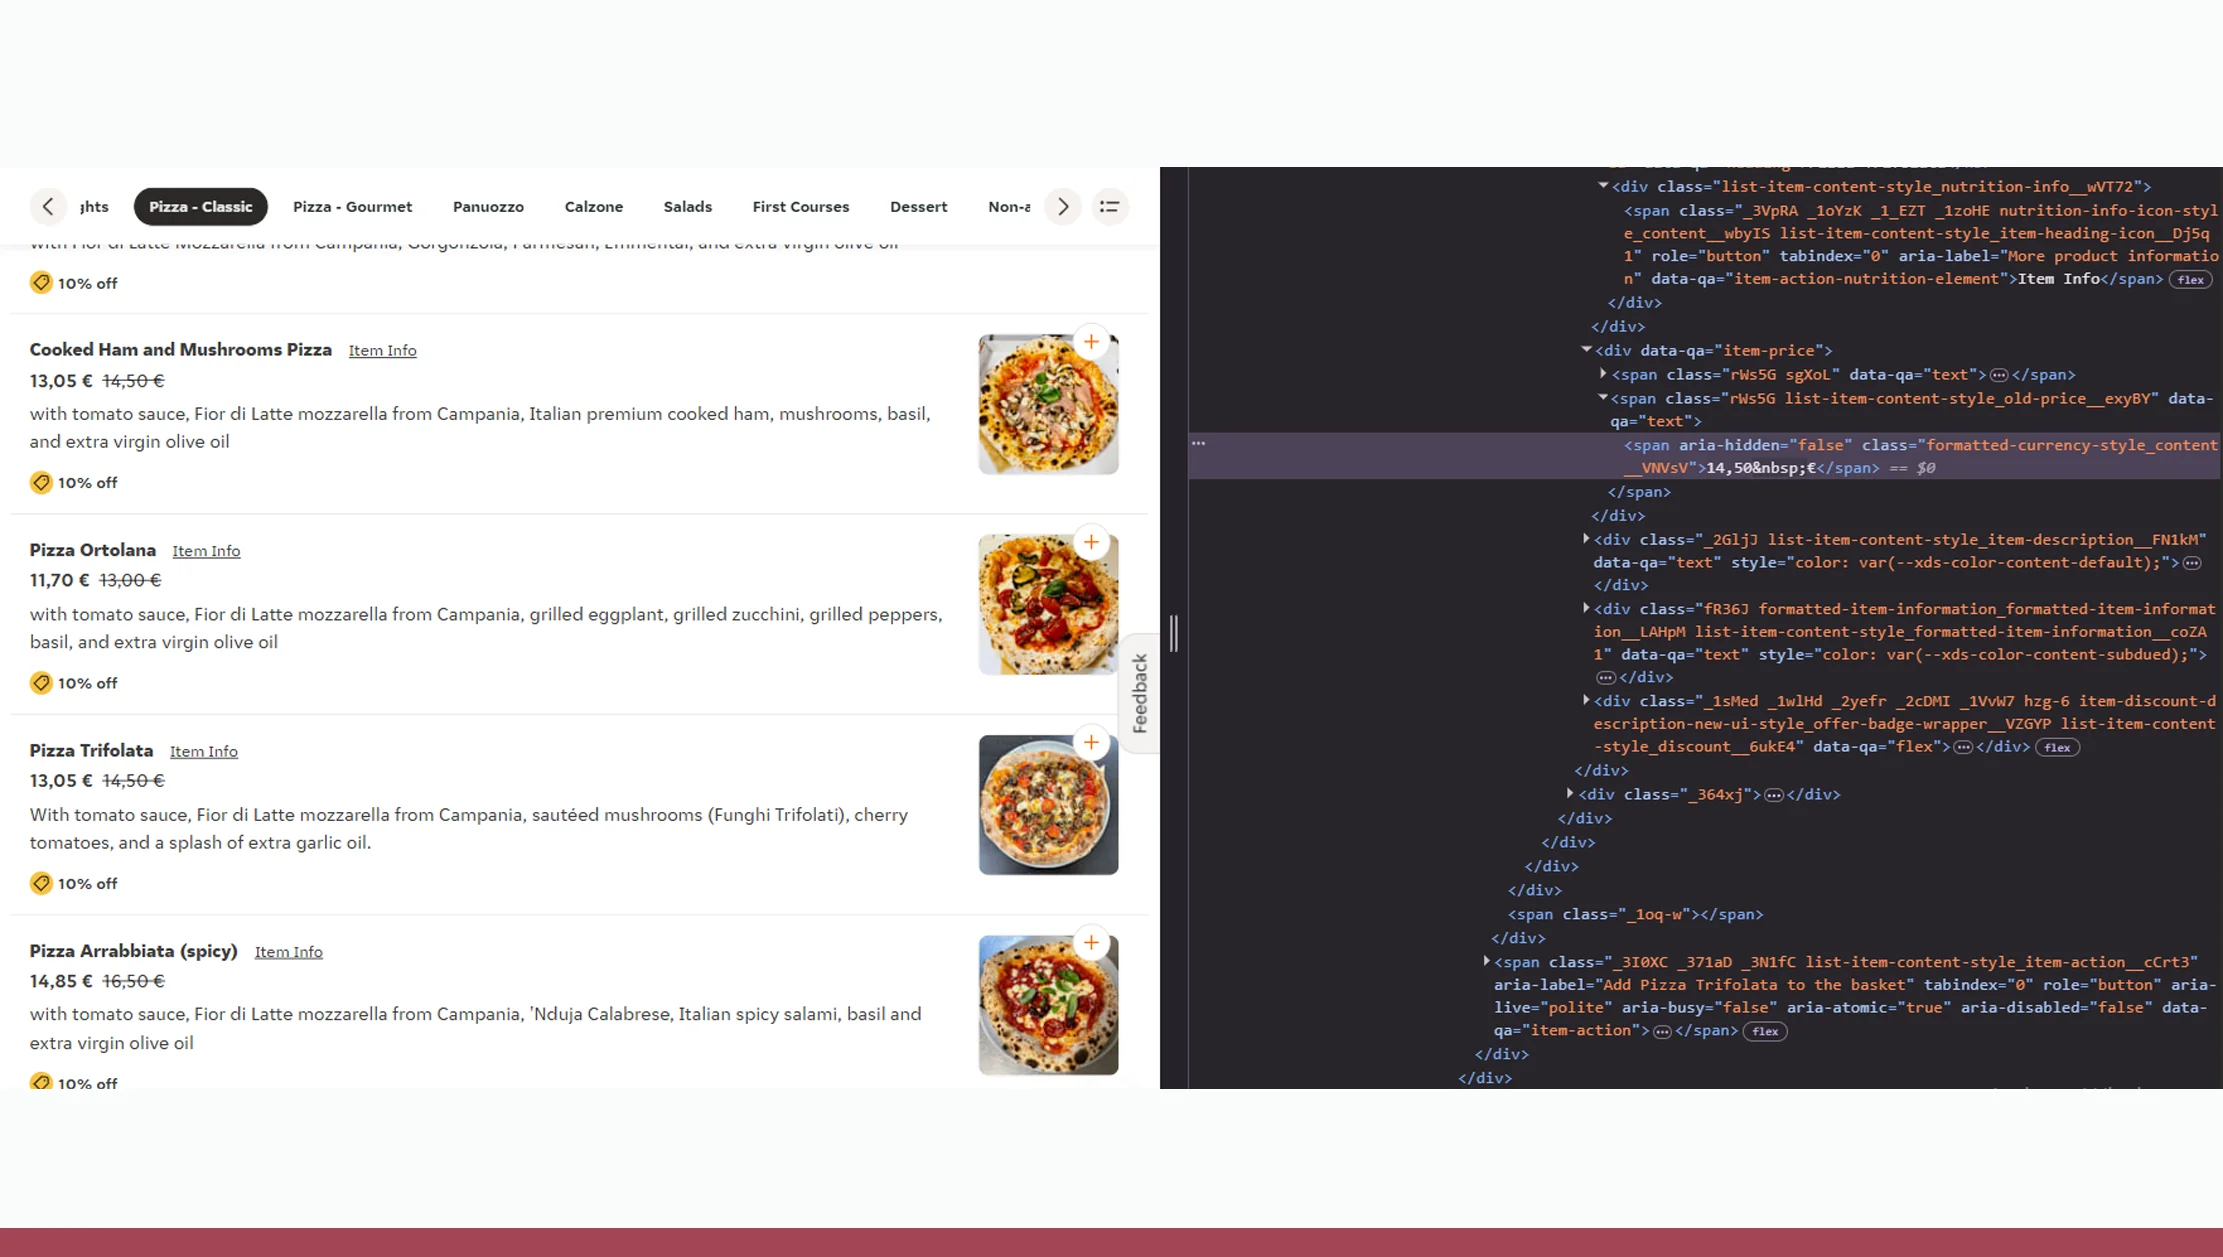Select the Calzone category tab

click(593, 206)
